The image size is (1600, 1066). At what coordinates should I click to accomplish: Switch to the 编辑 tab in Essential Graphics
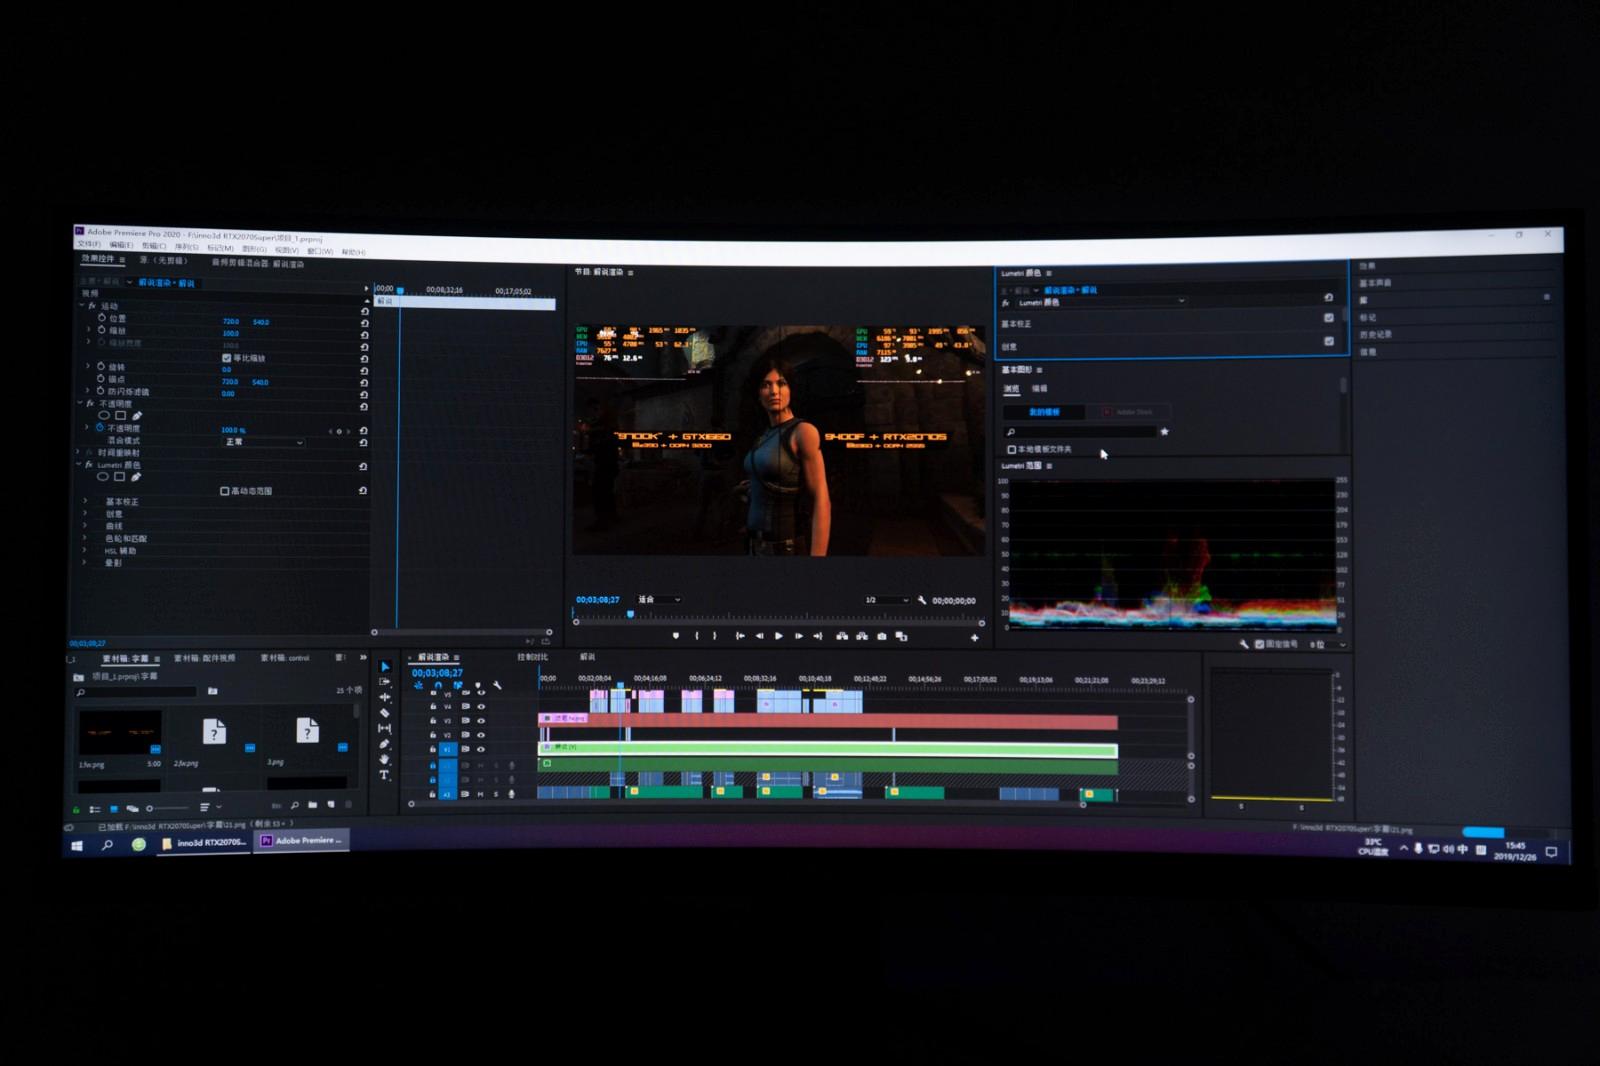1040,388
